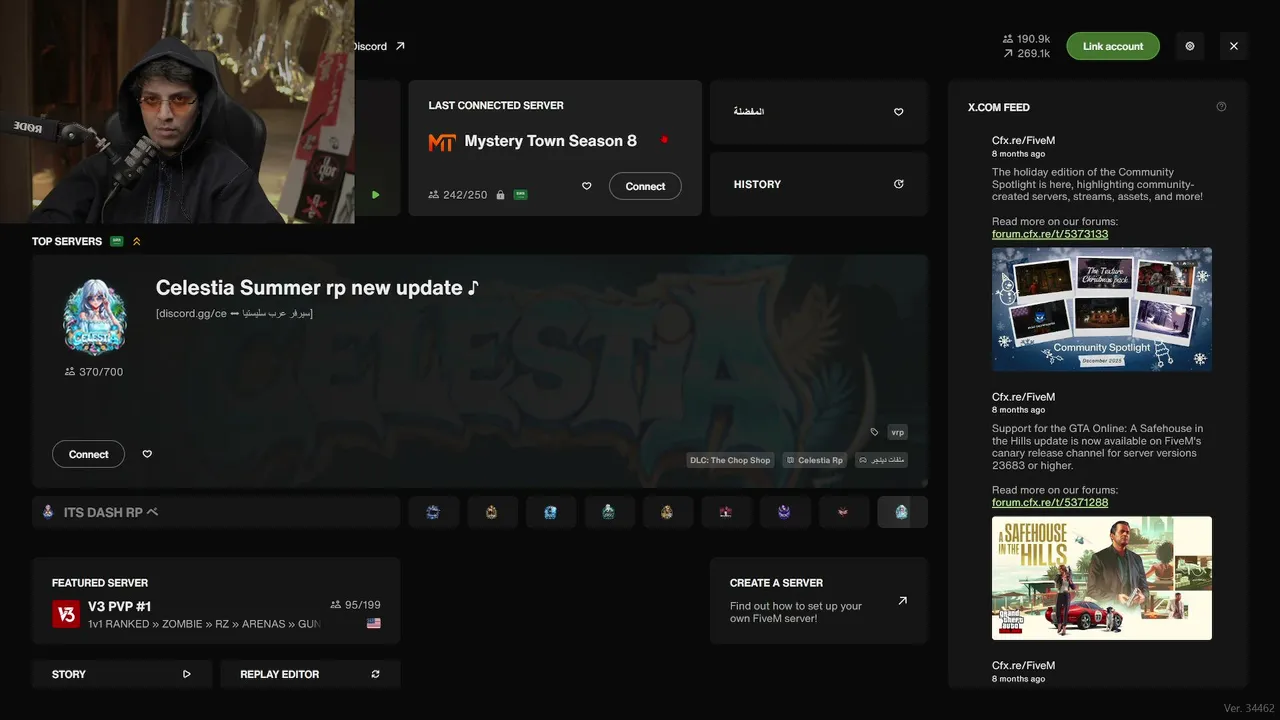Select the purple server icon in strip

[x=784, y=512]
